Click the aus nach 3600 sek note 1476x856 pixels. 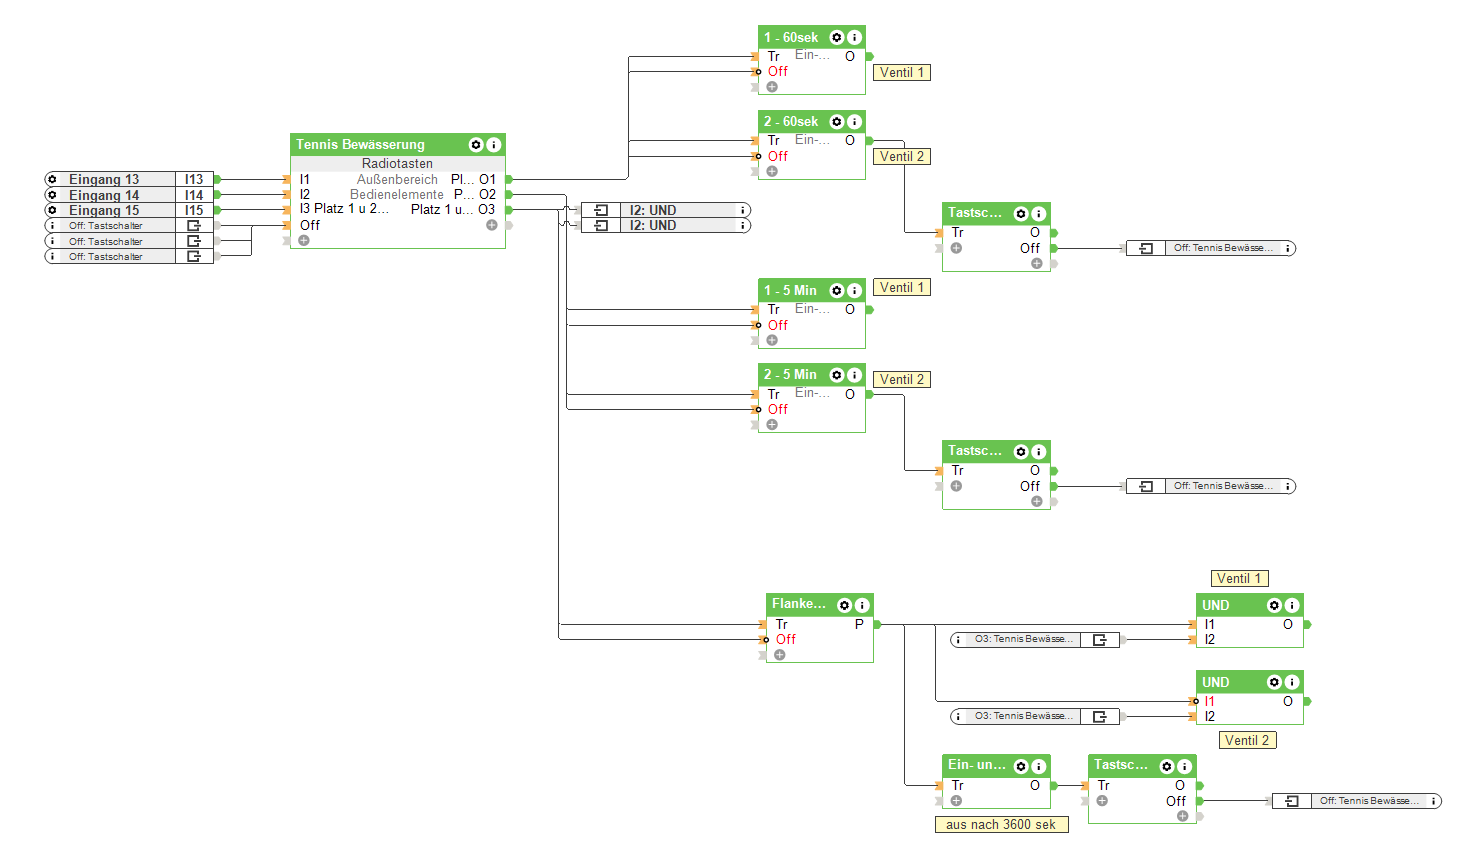click(1001, 824)
